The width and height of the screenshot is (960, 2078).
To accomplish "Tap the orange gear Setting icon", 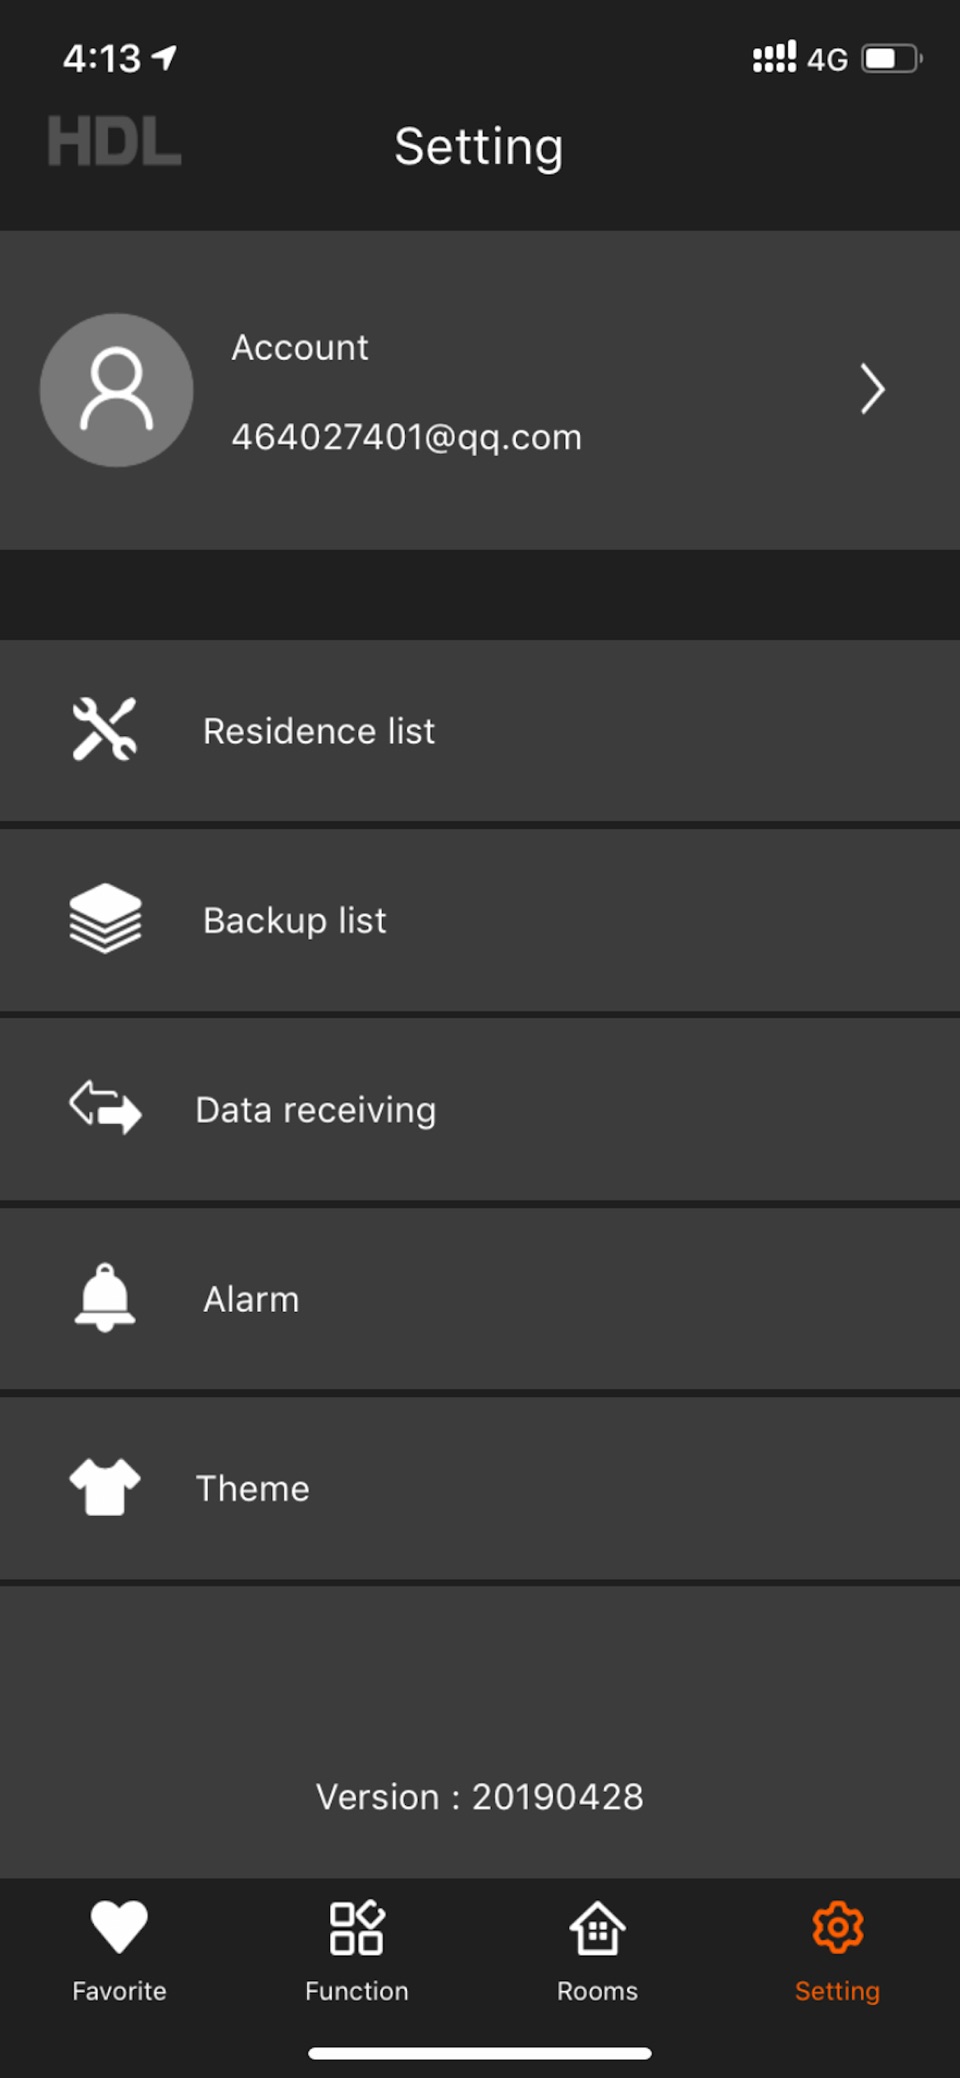I will 837,1927.
